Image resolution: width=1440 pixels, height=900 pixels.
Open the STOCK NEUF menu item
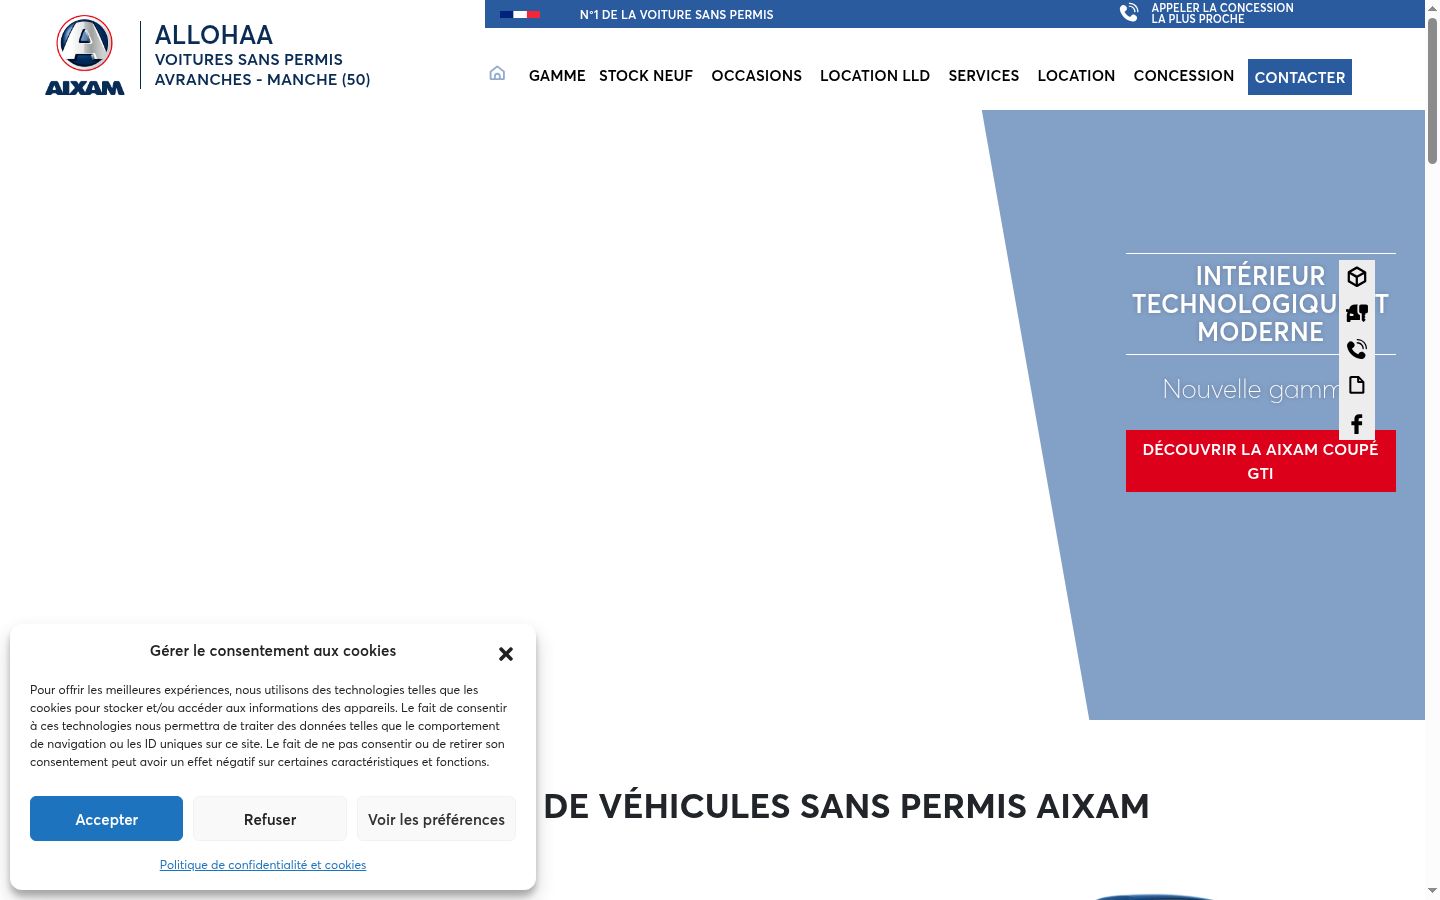tap(646, 76)
